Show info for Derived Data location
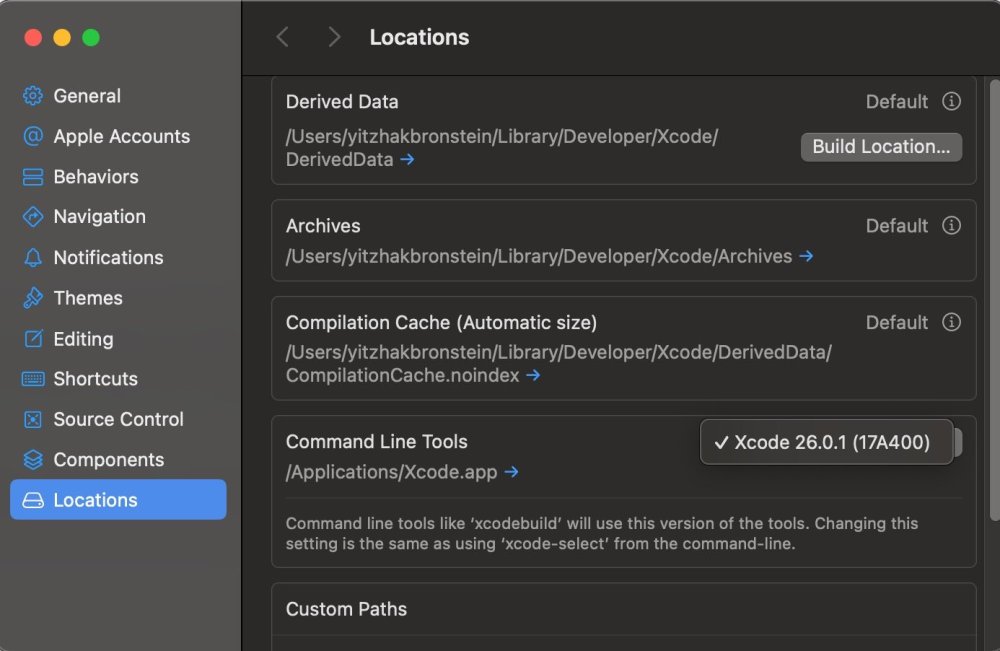The image size is (1000, 651). [951, 101]
